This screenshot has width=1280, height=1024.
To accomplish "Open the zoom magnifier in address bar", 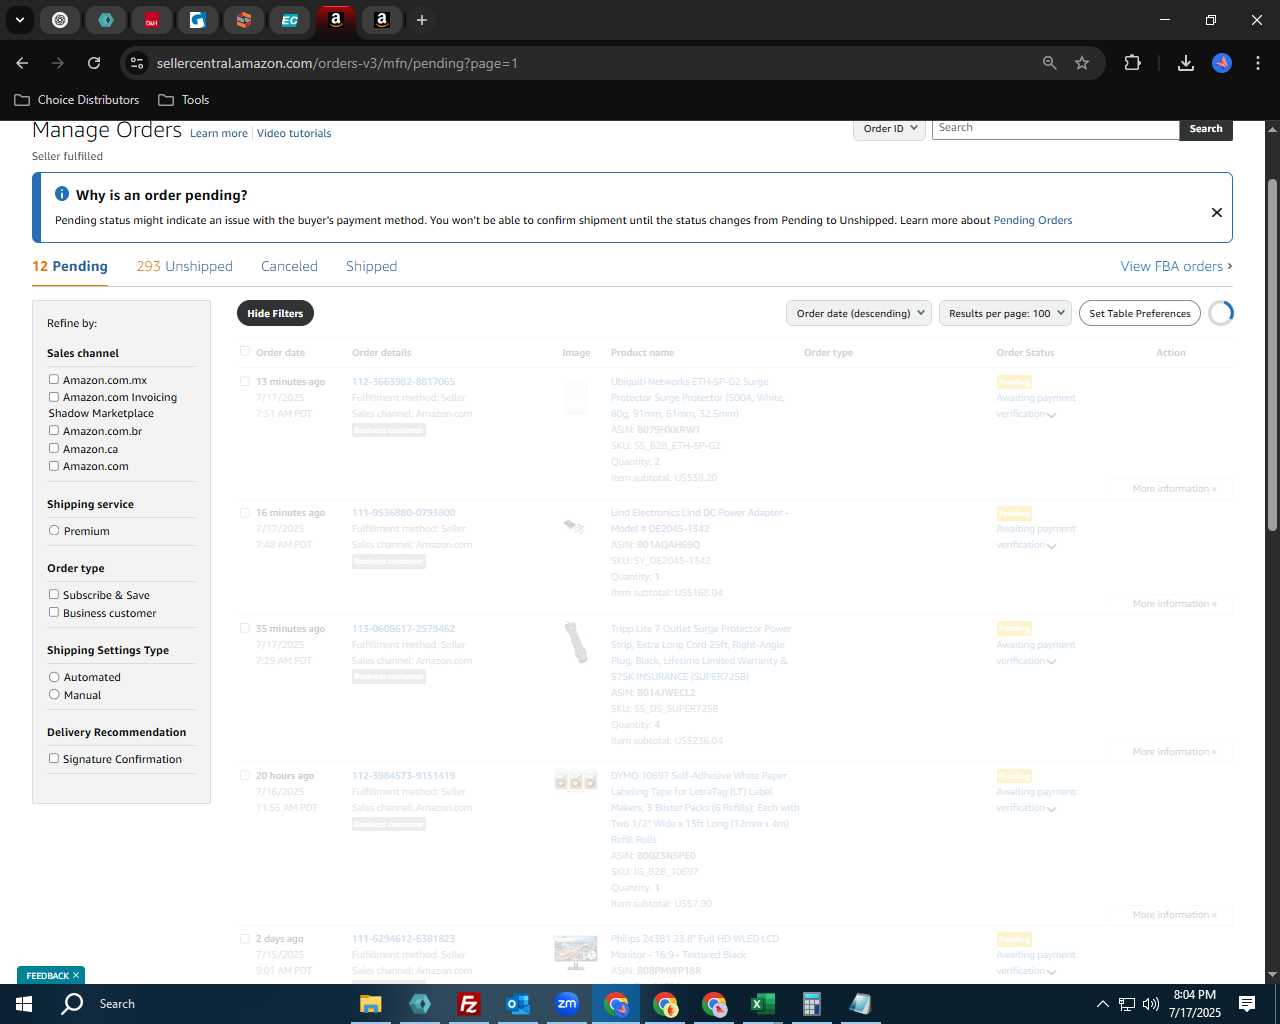I will point(1049,63).
